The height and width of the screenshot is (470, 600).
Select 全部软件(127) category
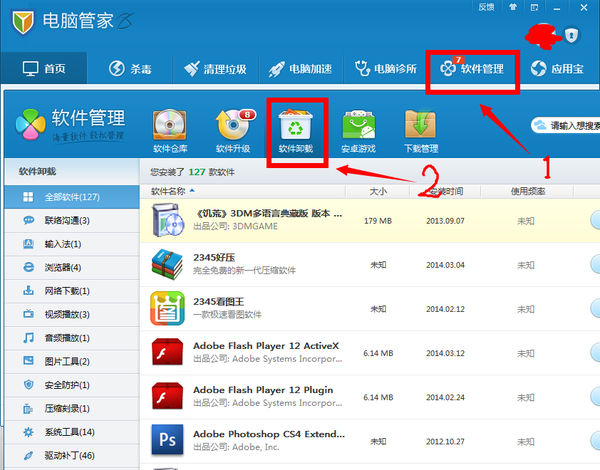[x=72, y=197]
